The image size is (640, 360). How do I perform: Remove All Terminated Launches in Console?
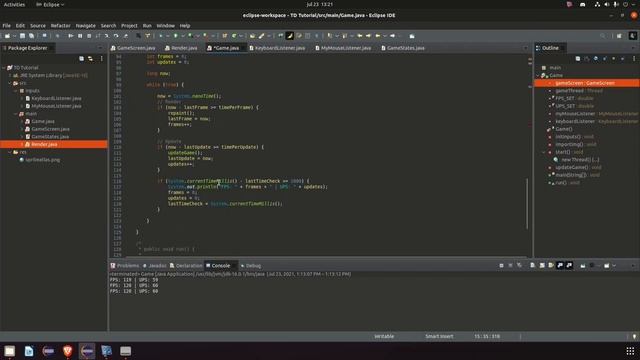tap(519, 265)
